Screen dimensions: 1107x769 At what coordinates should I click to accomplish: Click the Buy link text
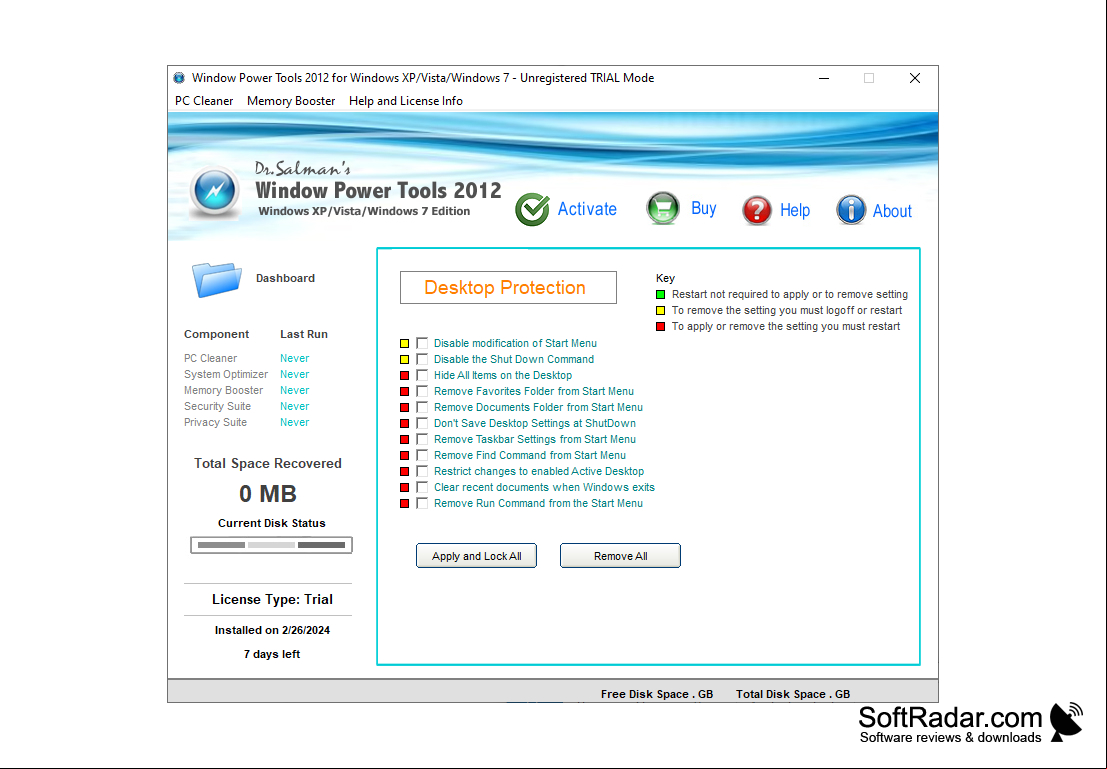click(704, 208)
